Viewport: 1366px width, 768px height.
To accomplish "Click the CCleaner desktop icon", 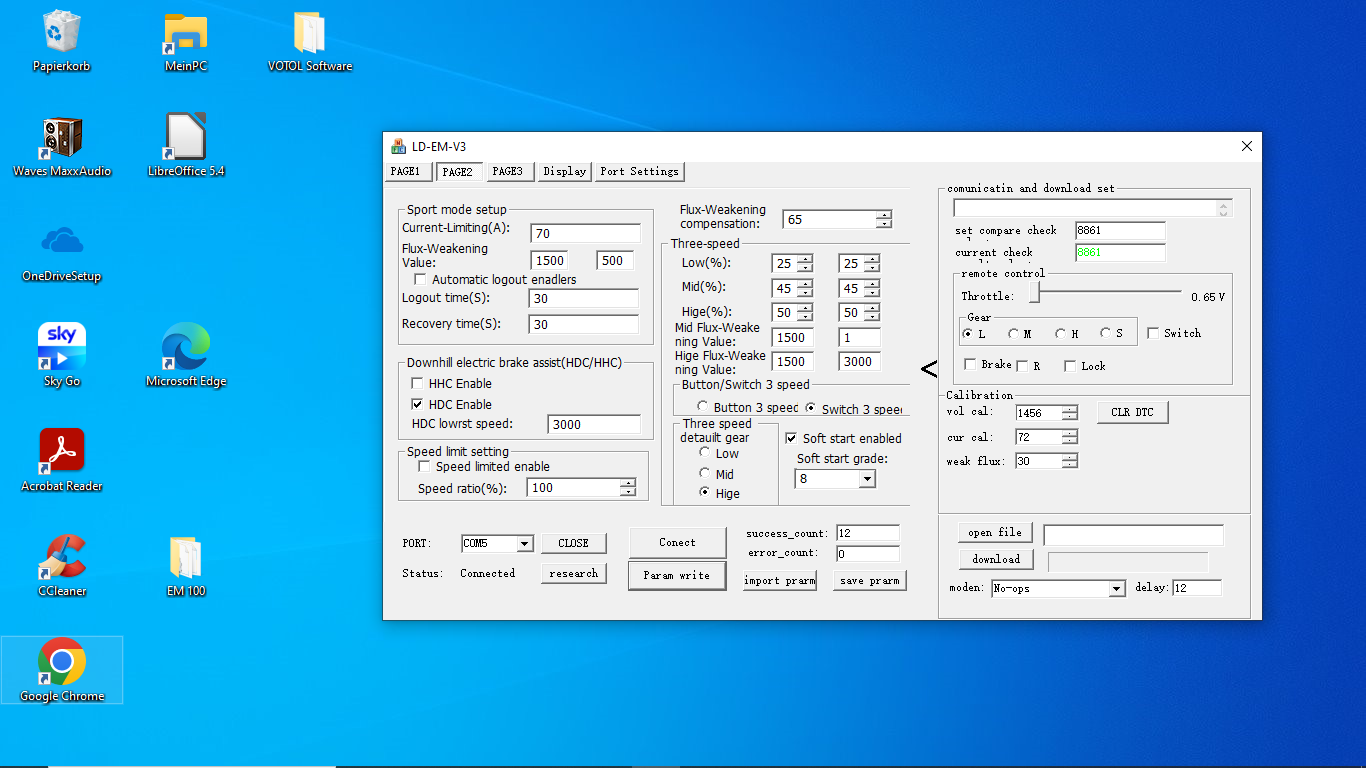I will pos(62,558).
